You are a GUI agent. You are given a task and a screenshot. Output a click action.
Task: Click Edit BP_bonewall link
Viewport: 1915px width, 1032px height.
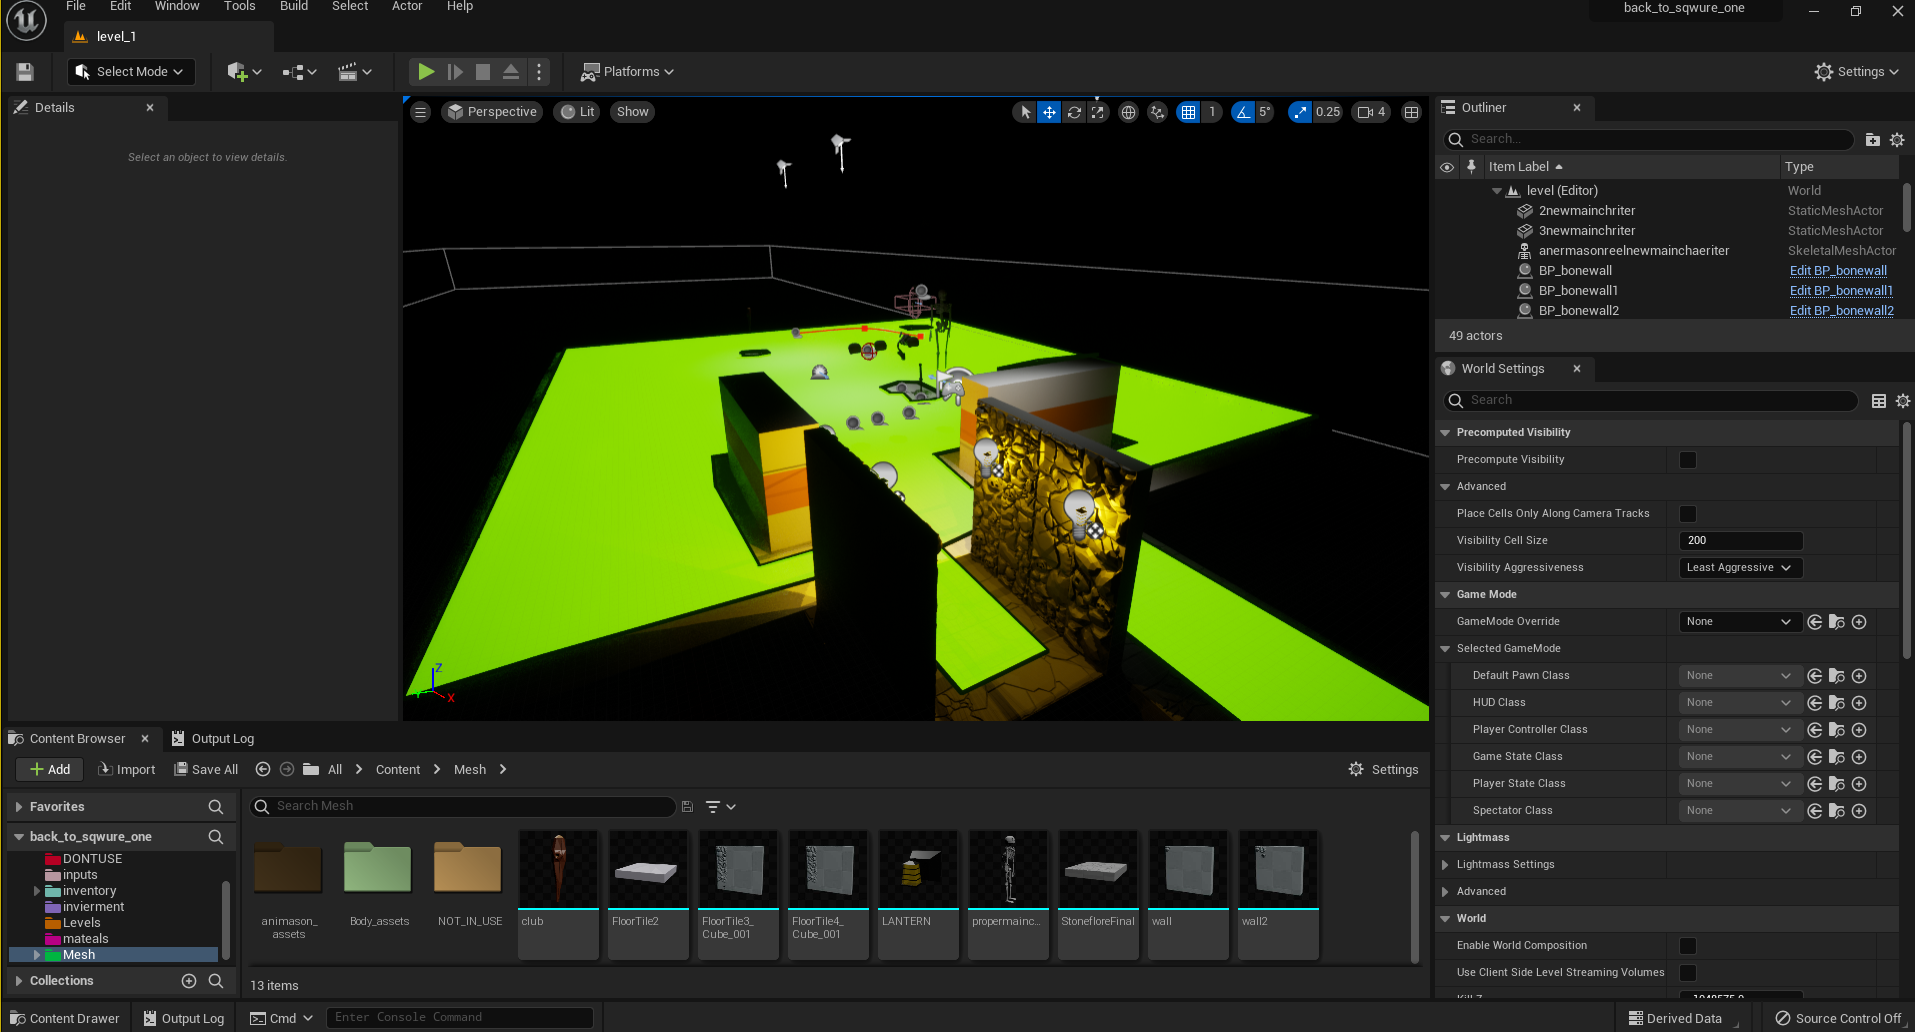click(1838, 271)
